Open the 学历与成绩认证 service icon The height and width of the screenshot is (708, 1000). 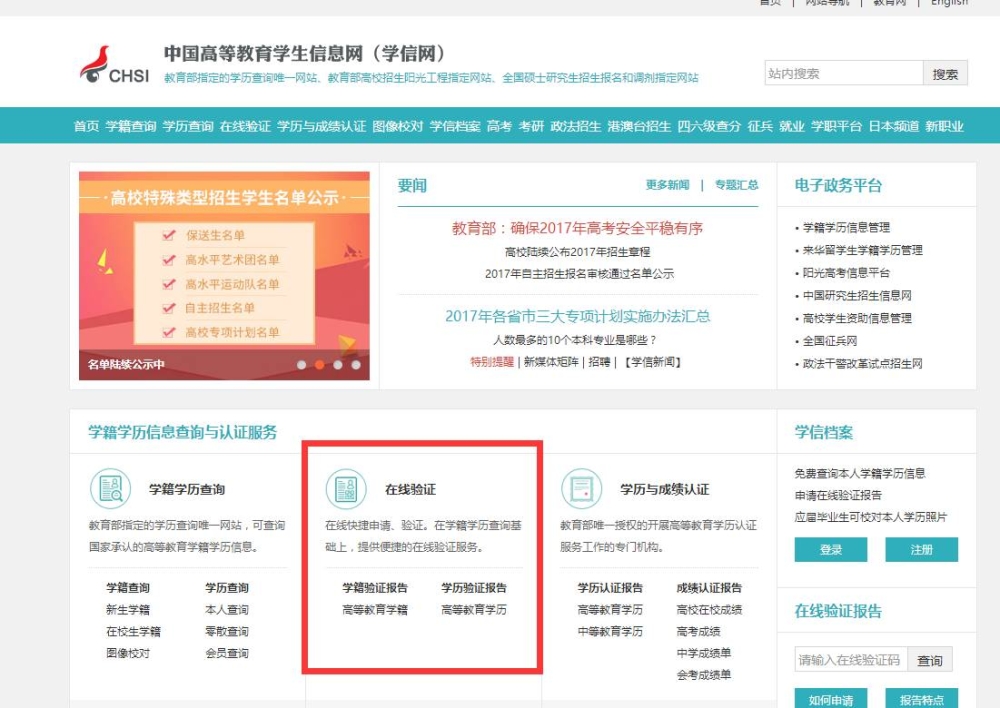[582, 489]
